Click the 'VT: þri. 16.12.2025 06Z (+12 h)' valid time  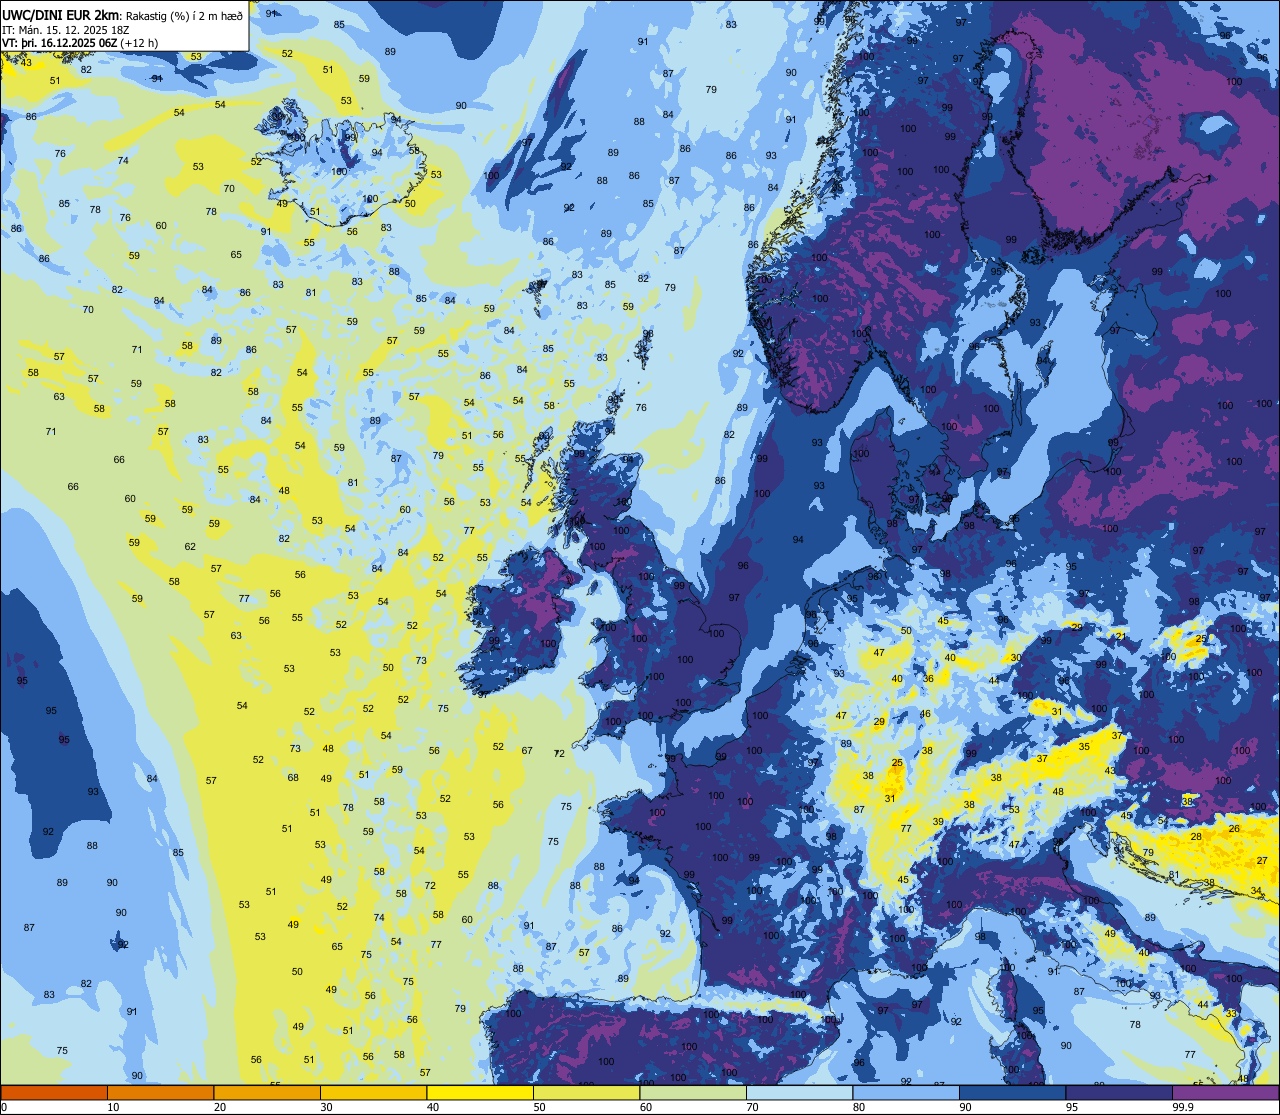80,43
